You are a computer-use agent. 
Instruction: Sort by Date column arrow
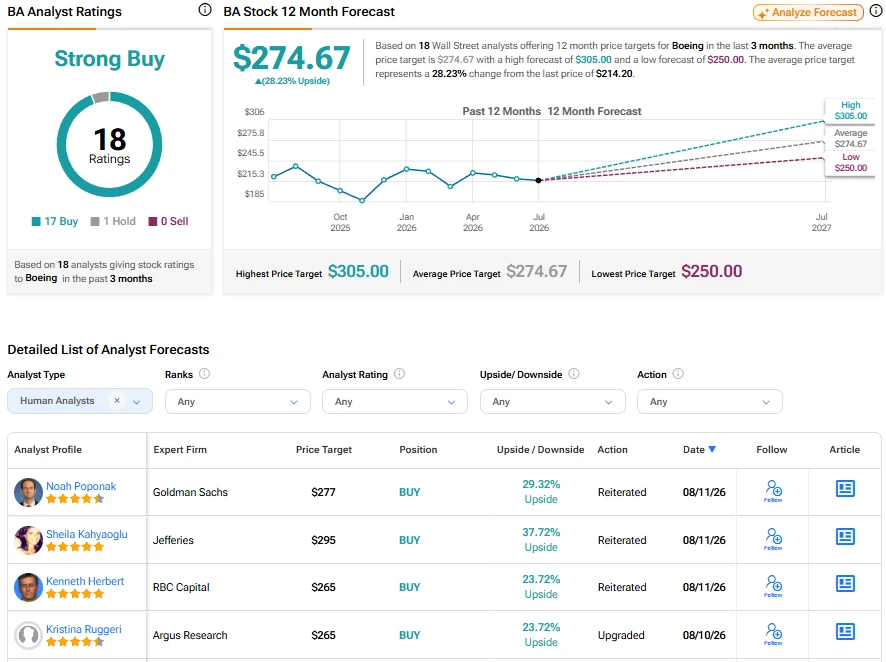[x=712, y=449]
